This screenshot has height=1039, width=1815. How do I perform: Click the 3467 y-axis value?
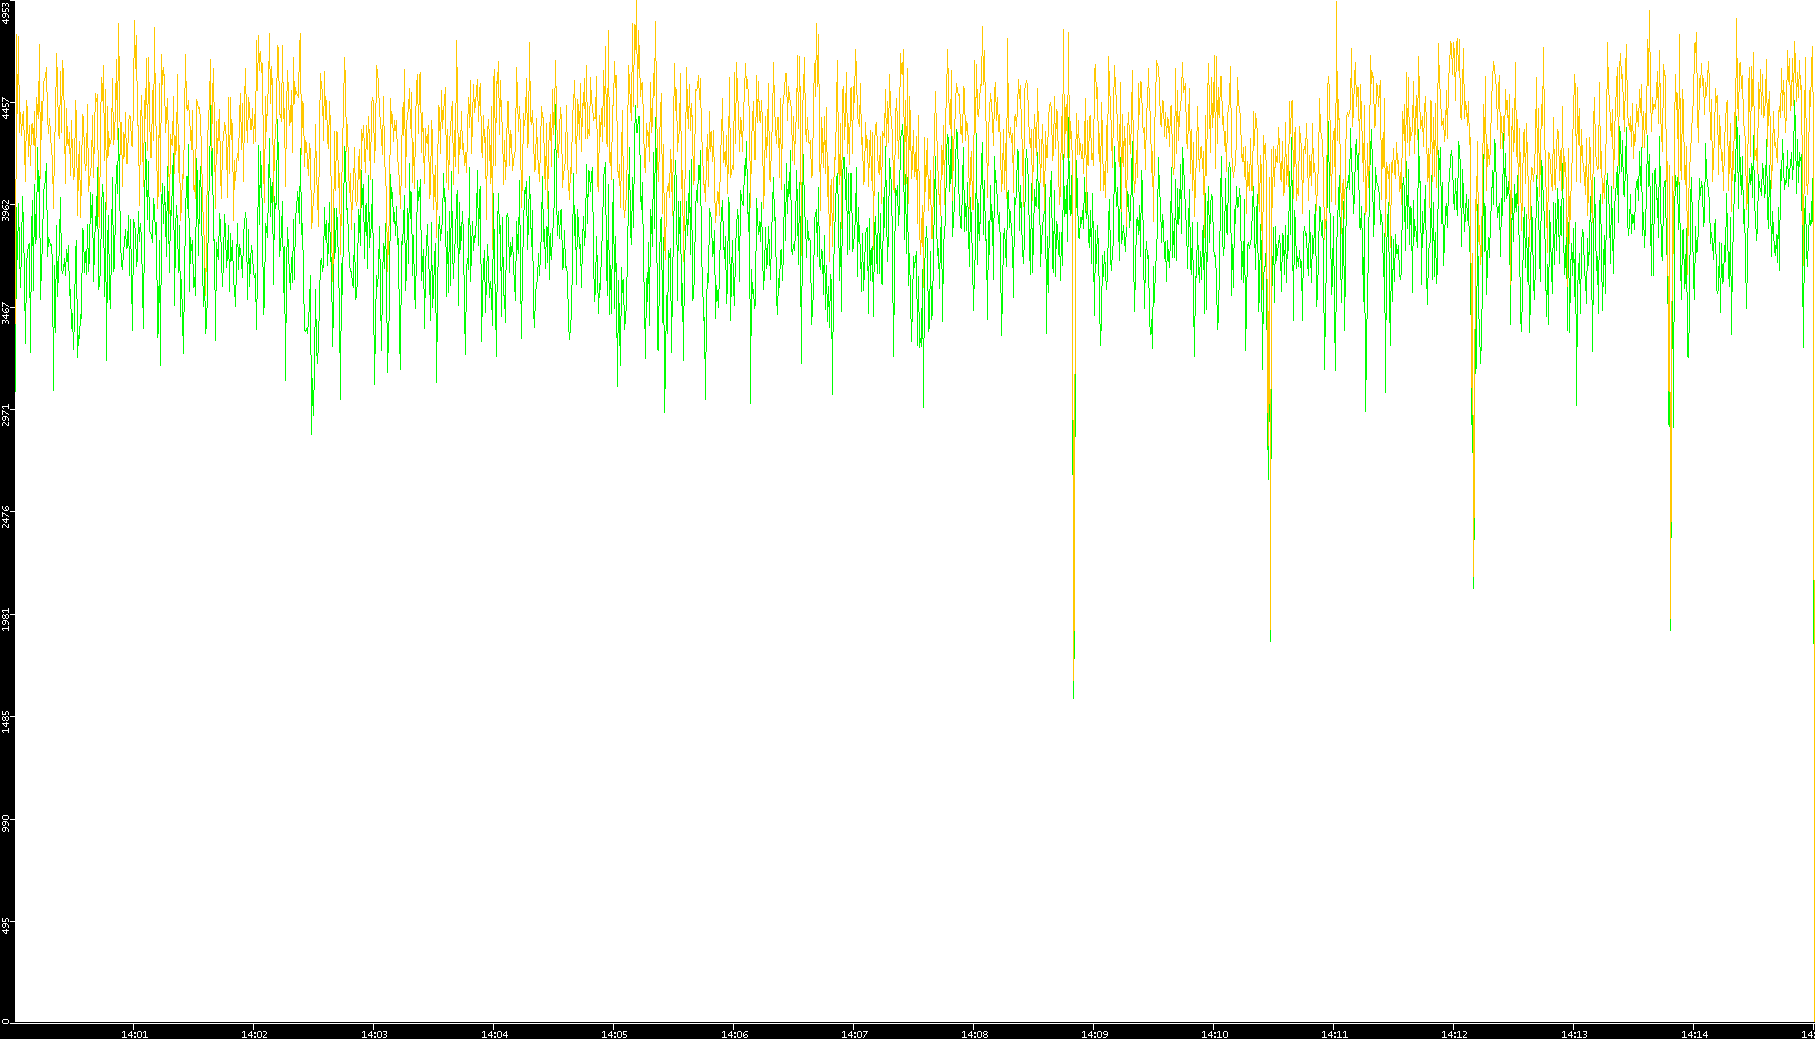[x=7, y=312]
